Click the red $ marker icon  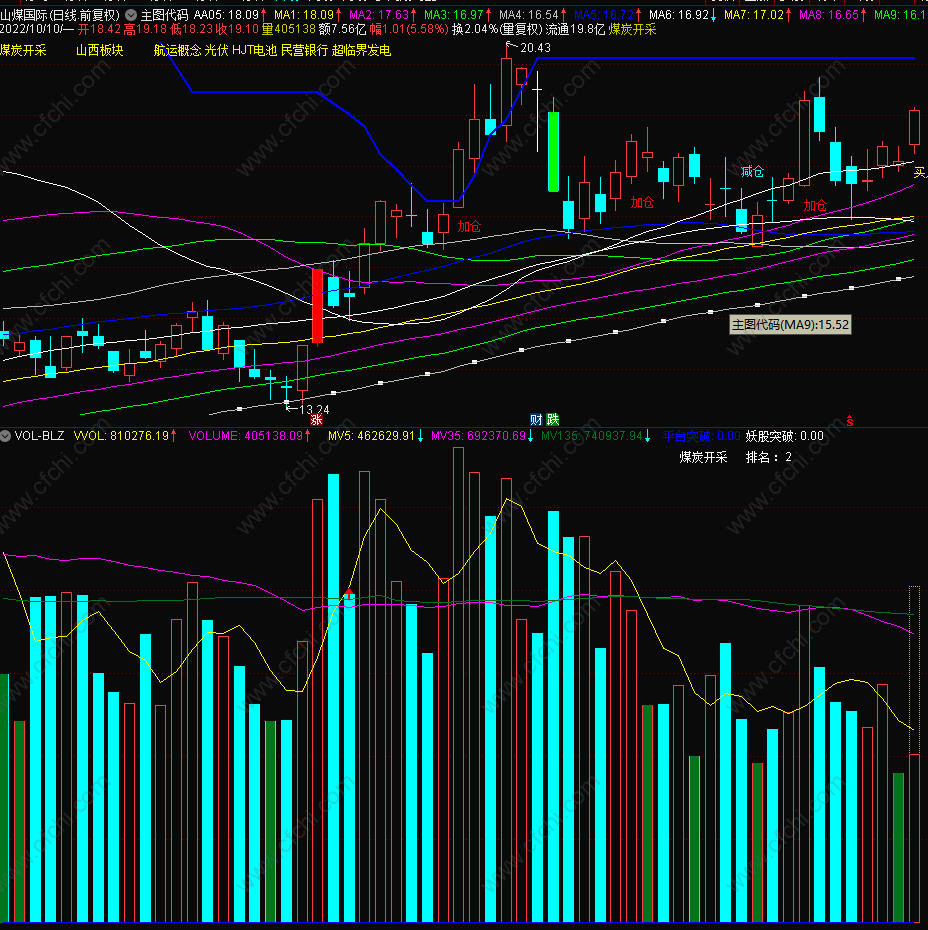click(x=850, y=421)
